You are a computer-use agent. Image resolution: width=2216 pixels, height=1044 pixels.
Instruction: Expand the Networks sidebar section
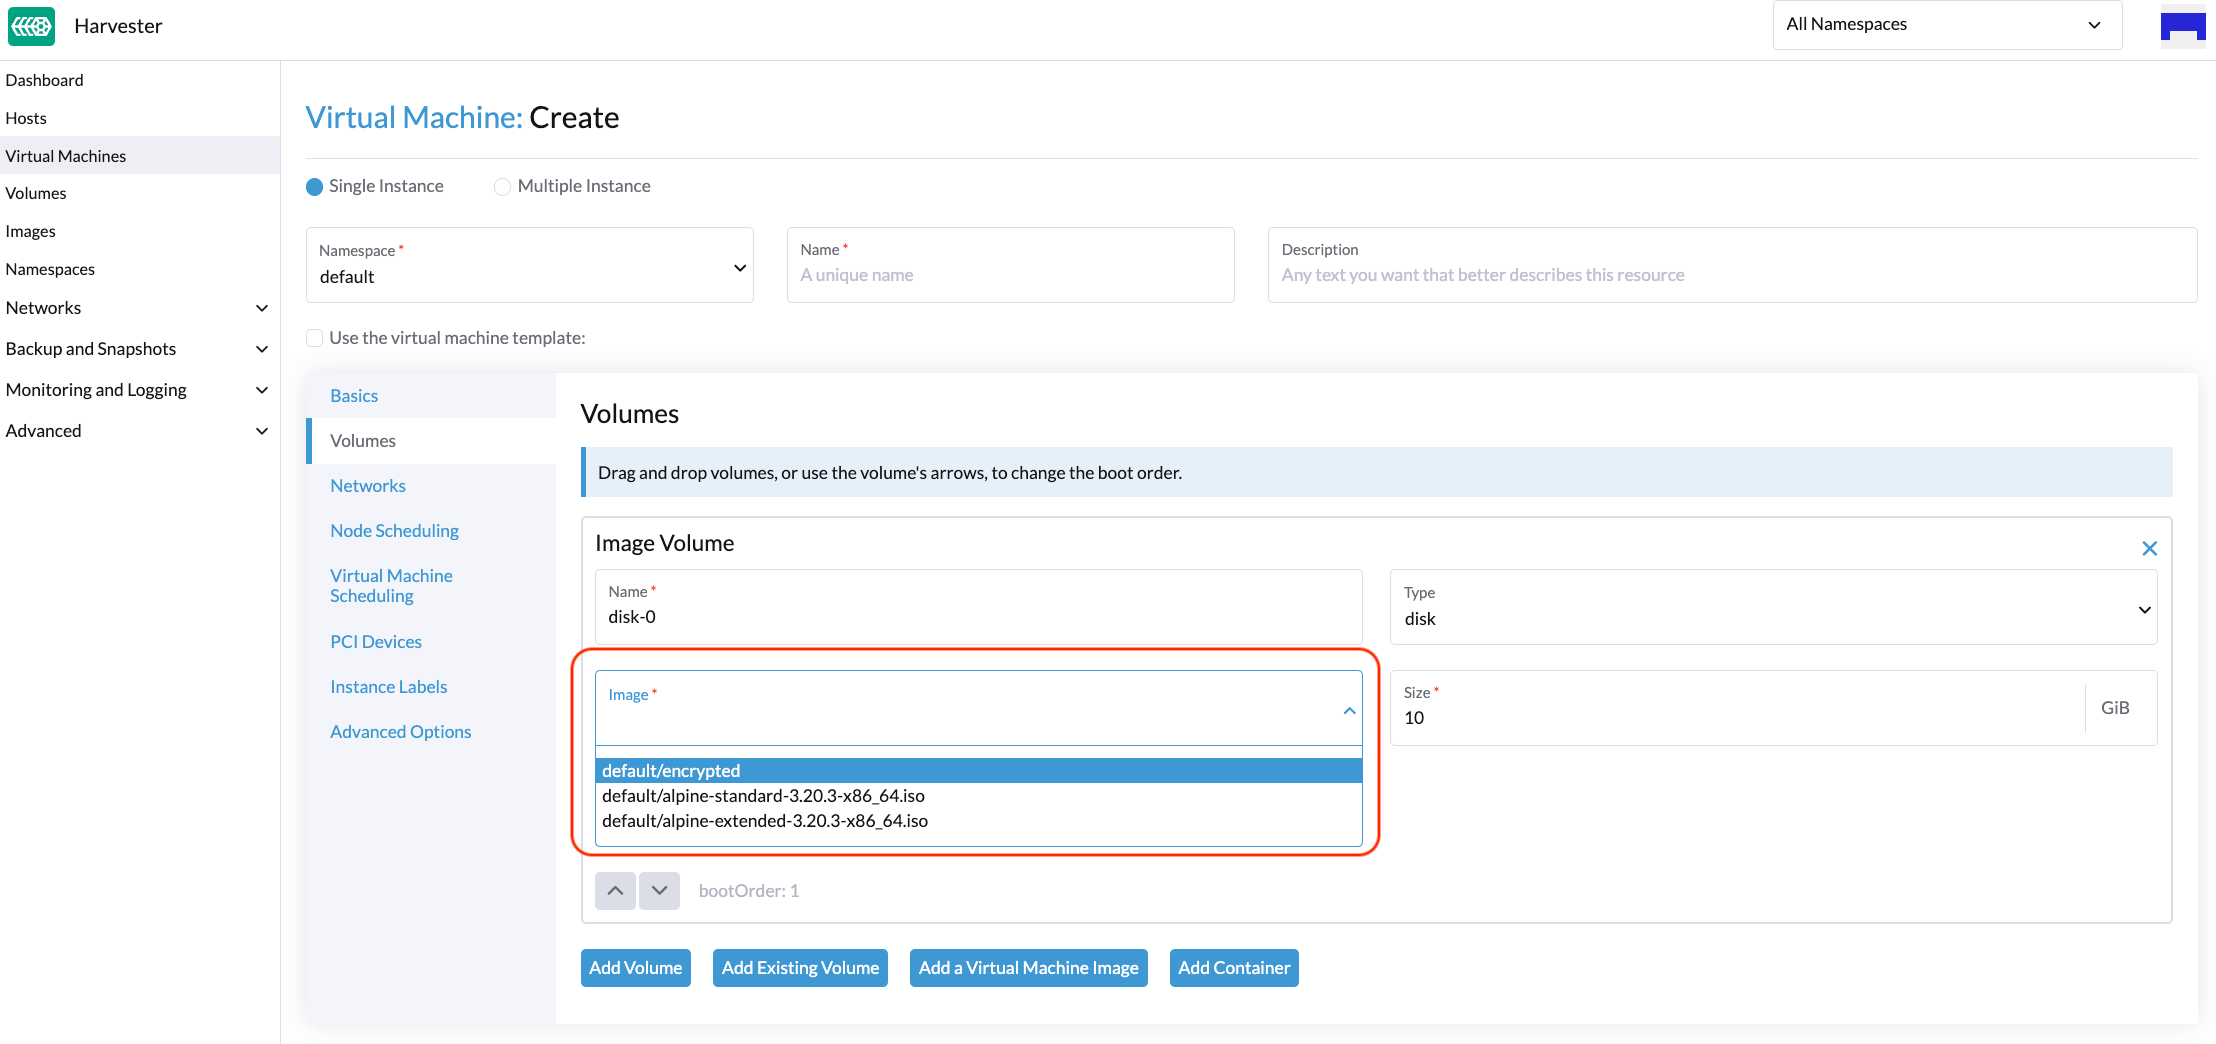(261, 308)
